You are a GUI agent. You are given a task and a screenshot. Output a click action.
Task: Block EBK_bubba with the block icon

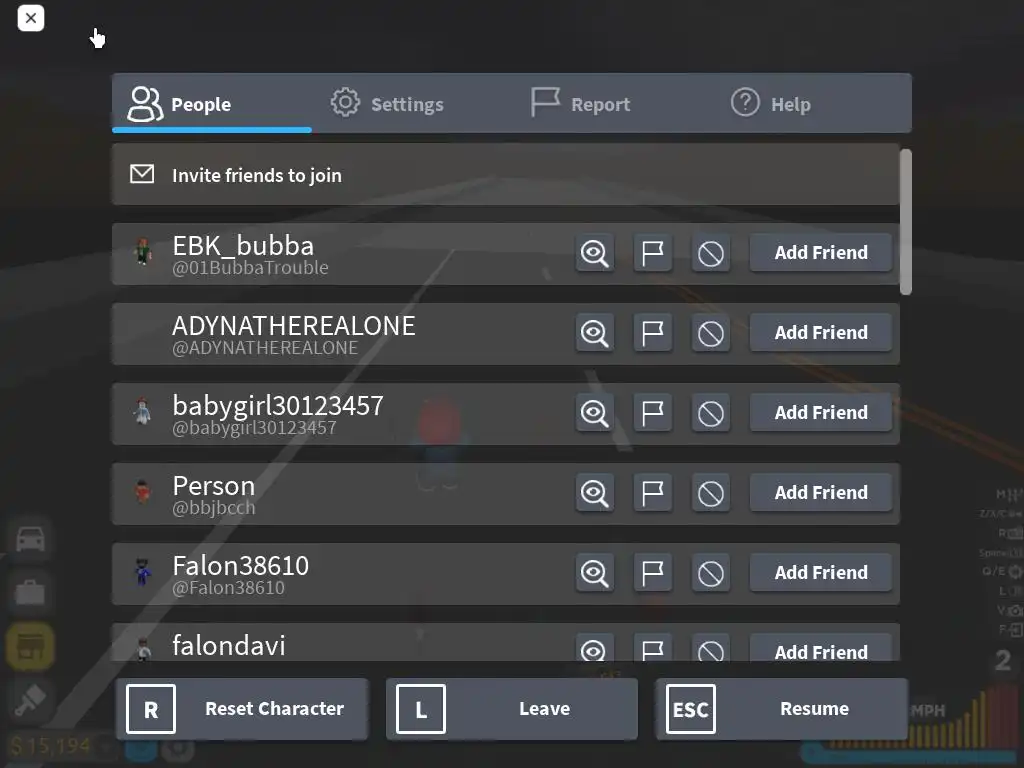711,253
